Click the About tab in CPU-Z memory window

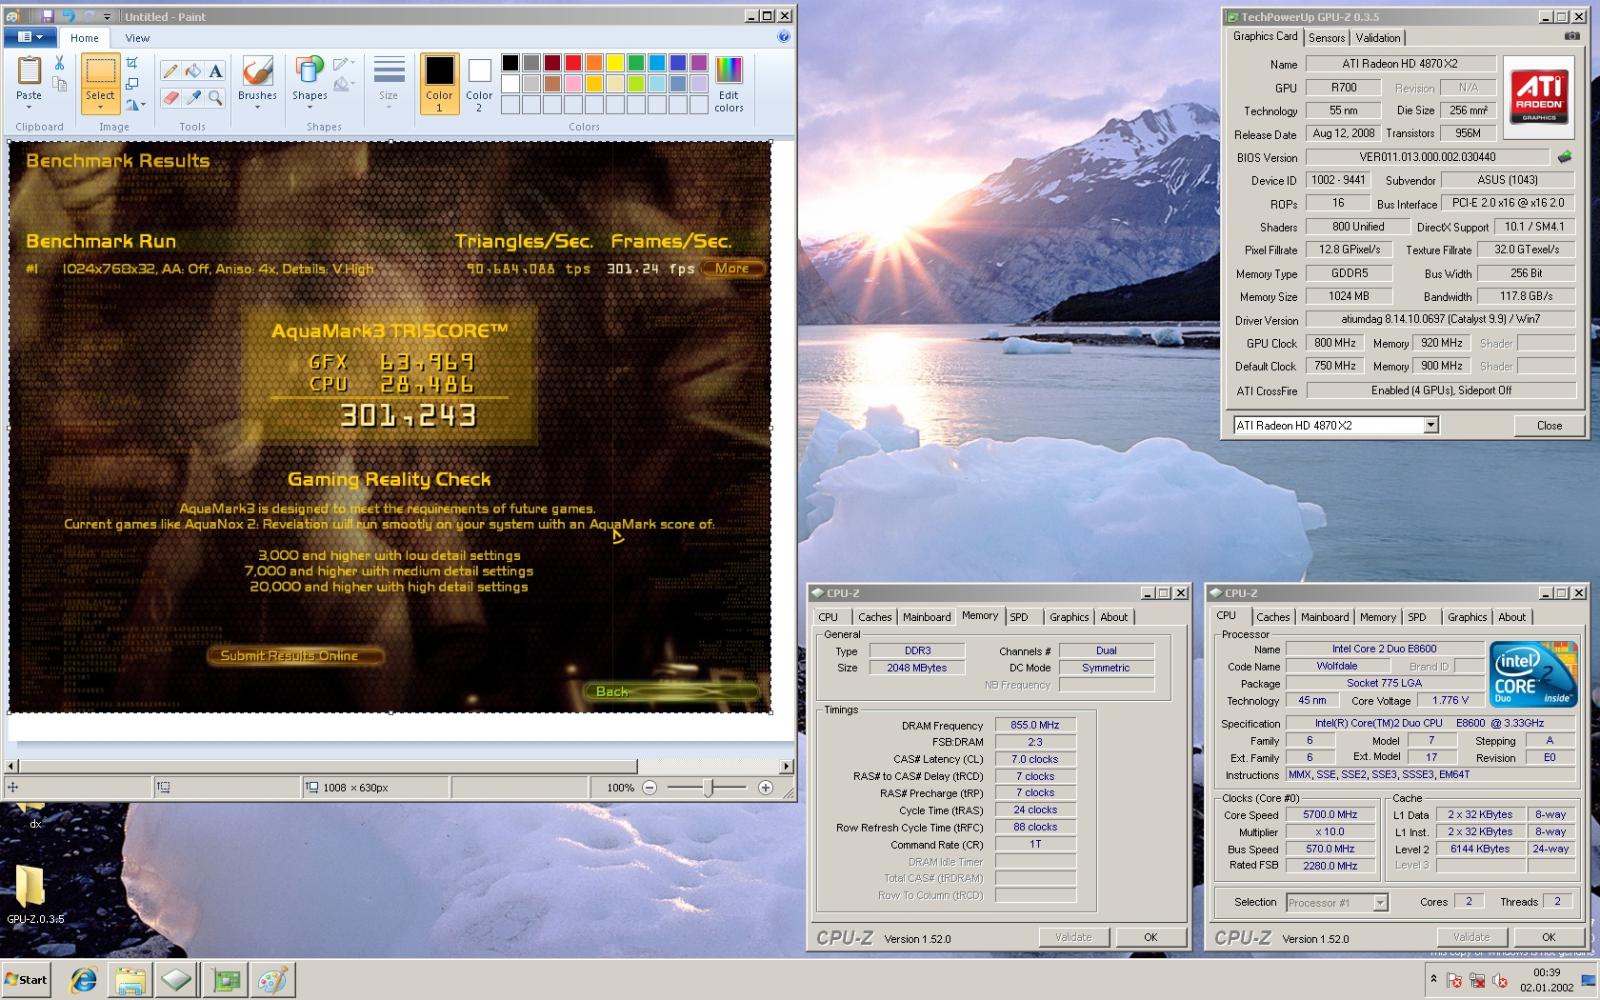(1114, 617)
